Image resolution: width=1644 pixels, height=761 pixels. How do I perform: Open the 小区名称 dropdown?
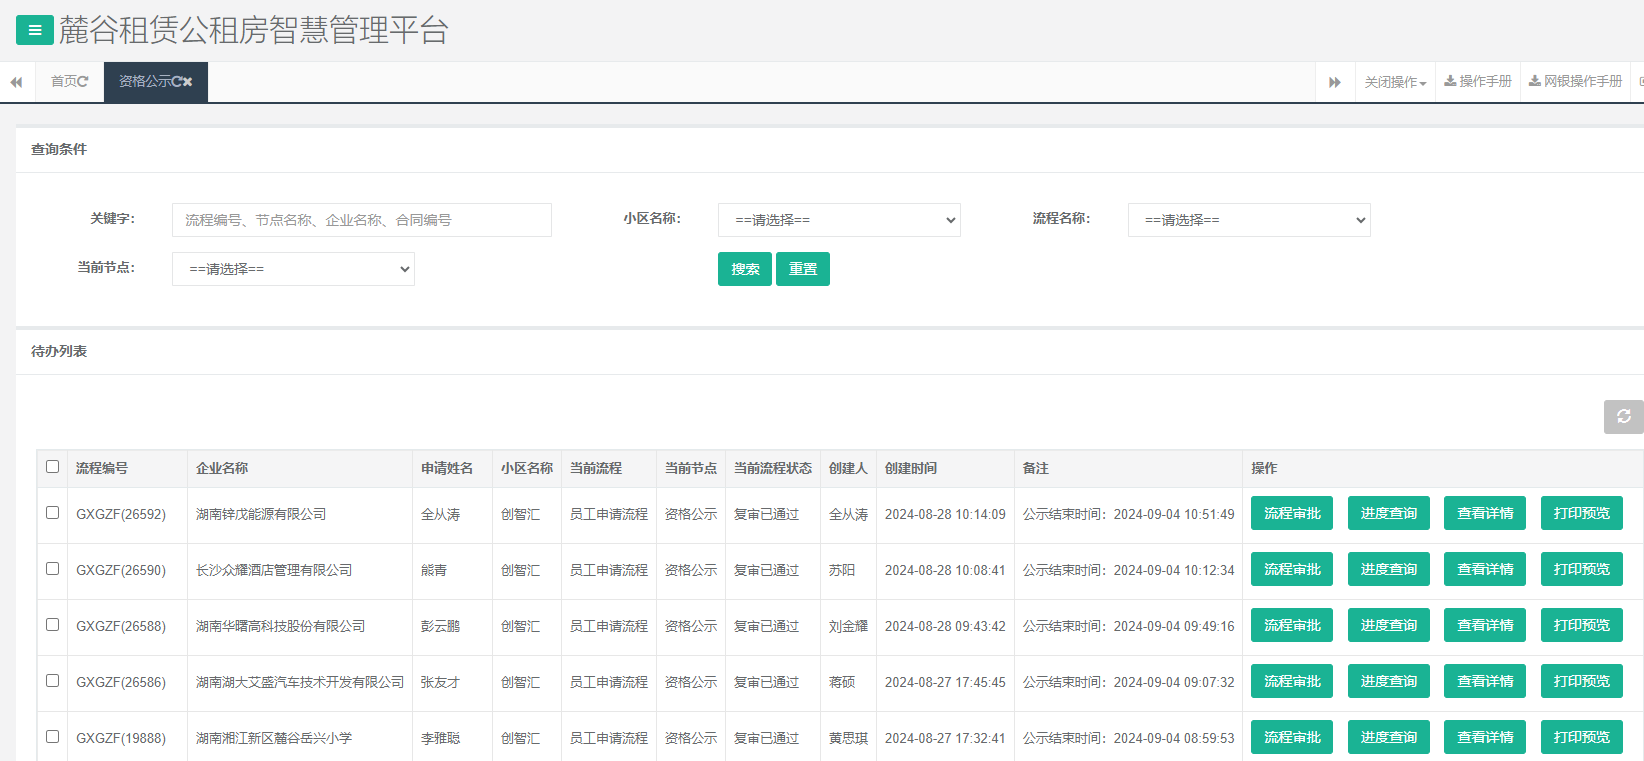[x=839, y=220]
